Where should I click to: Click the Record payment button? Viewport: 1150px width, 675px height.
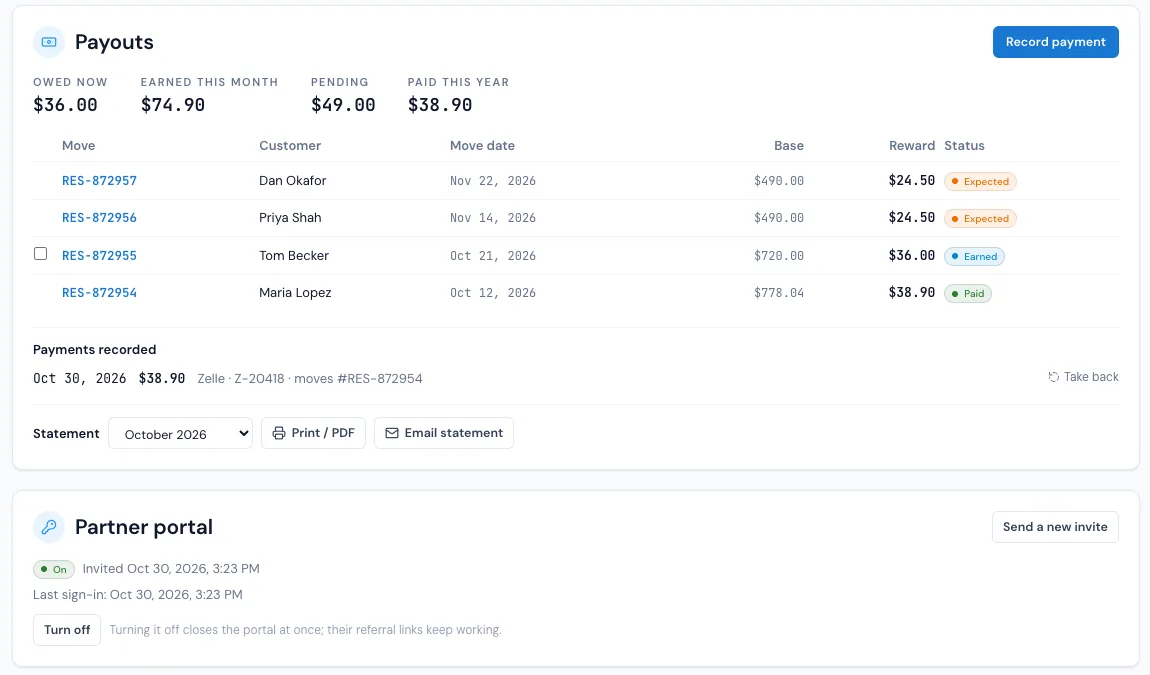coord(1055,42)
